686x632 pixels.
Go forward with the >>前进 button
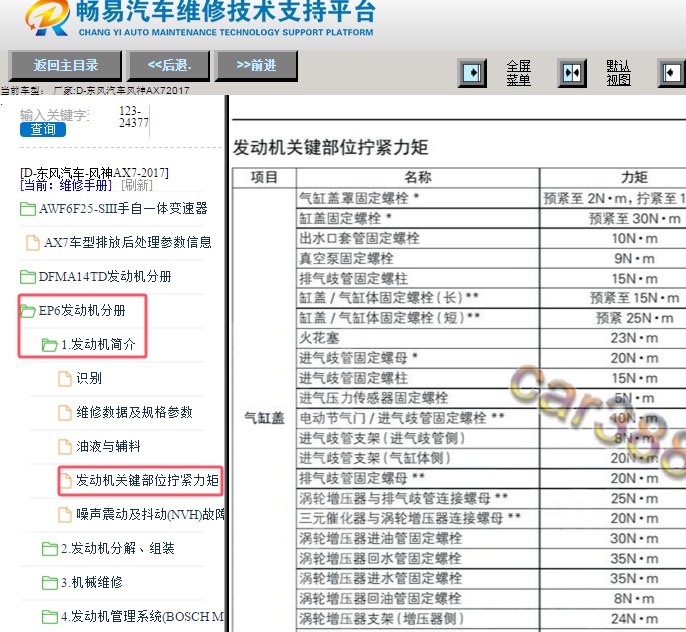pyautogui.click(x=256, y=66)
